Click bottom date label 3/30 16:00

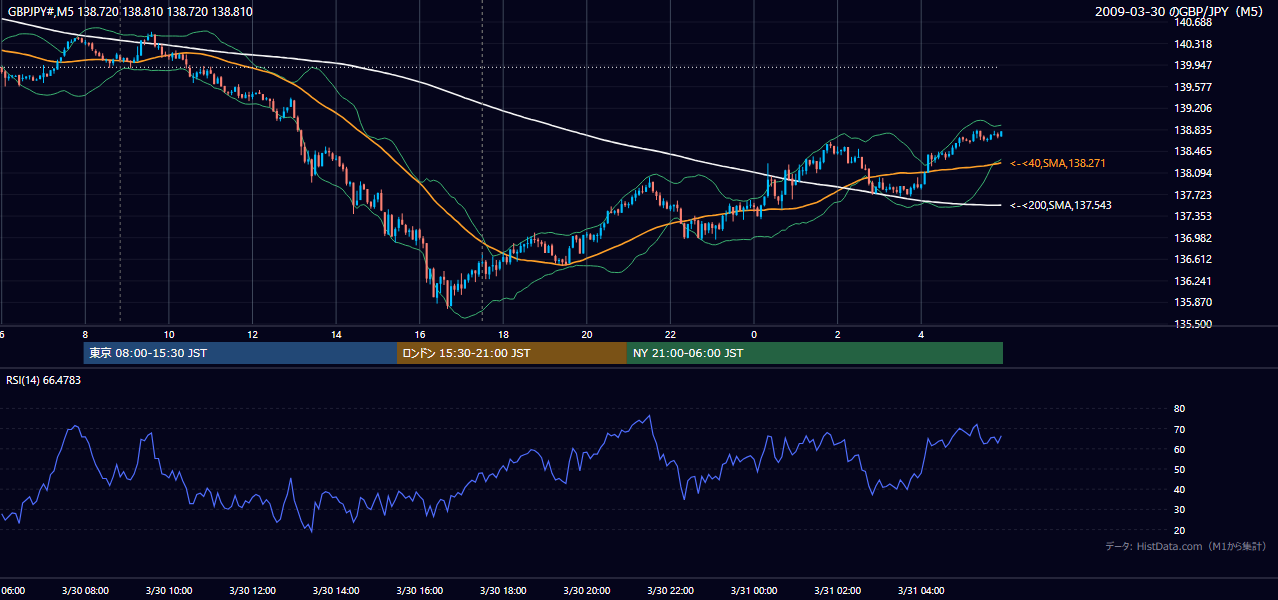point(419,590)
